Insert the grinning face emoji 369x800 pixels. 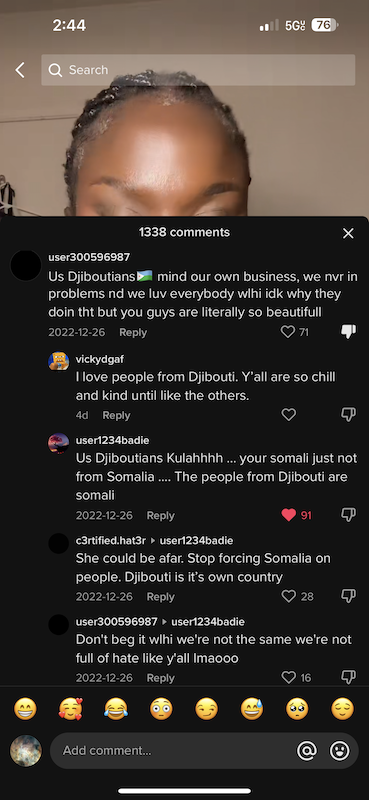(x=25, y=709)
